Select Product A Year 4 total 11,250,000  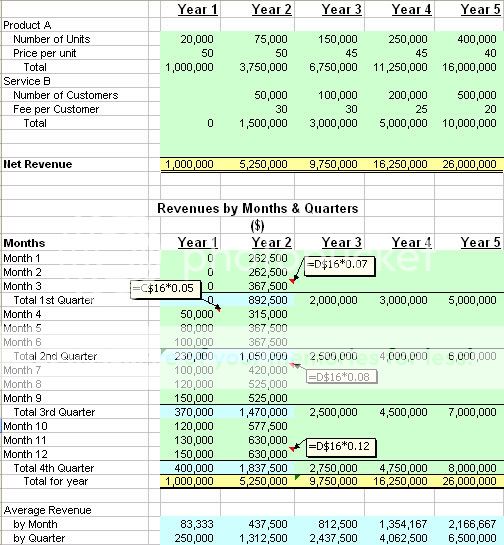click(x=400, y=67)
